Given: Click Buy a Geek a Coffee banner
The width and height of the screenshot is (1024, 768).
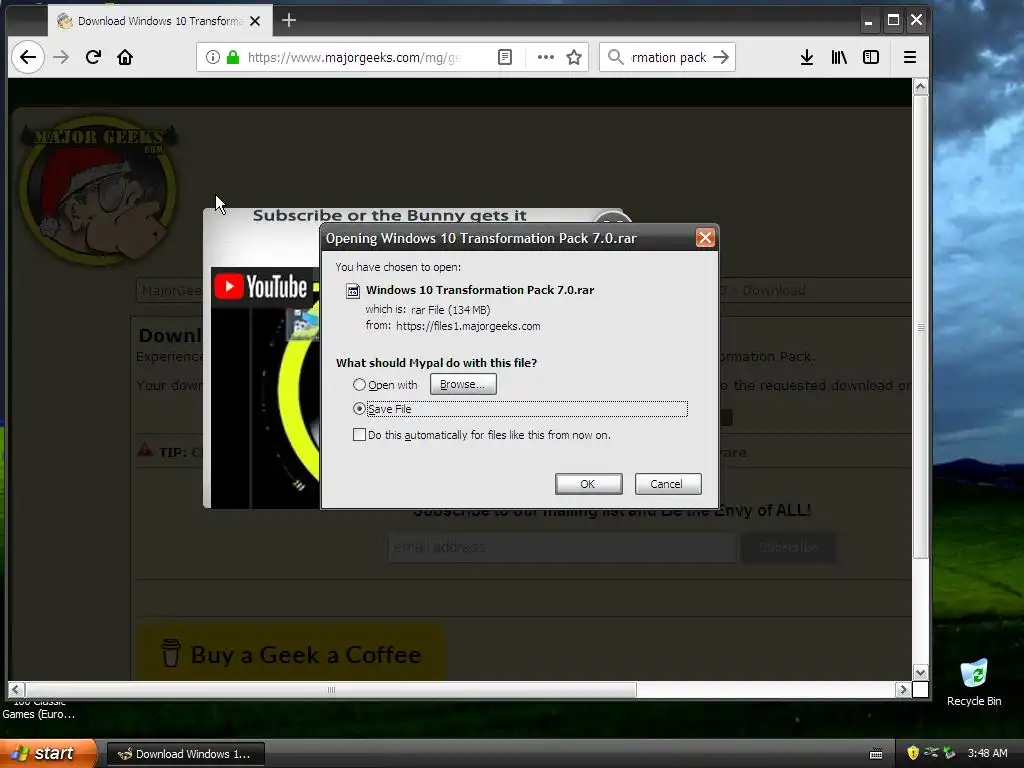Looking at the screenshot, I should point(291,654).
